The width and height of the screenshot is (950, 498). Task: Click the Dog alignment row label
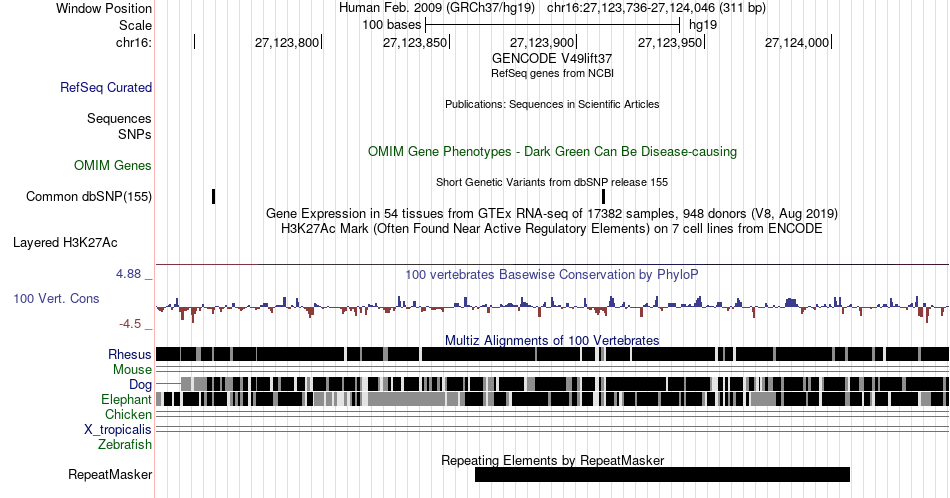tap(140, 385)
